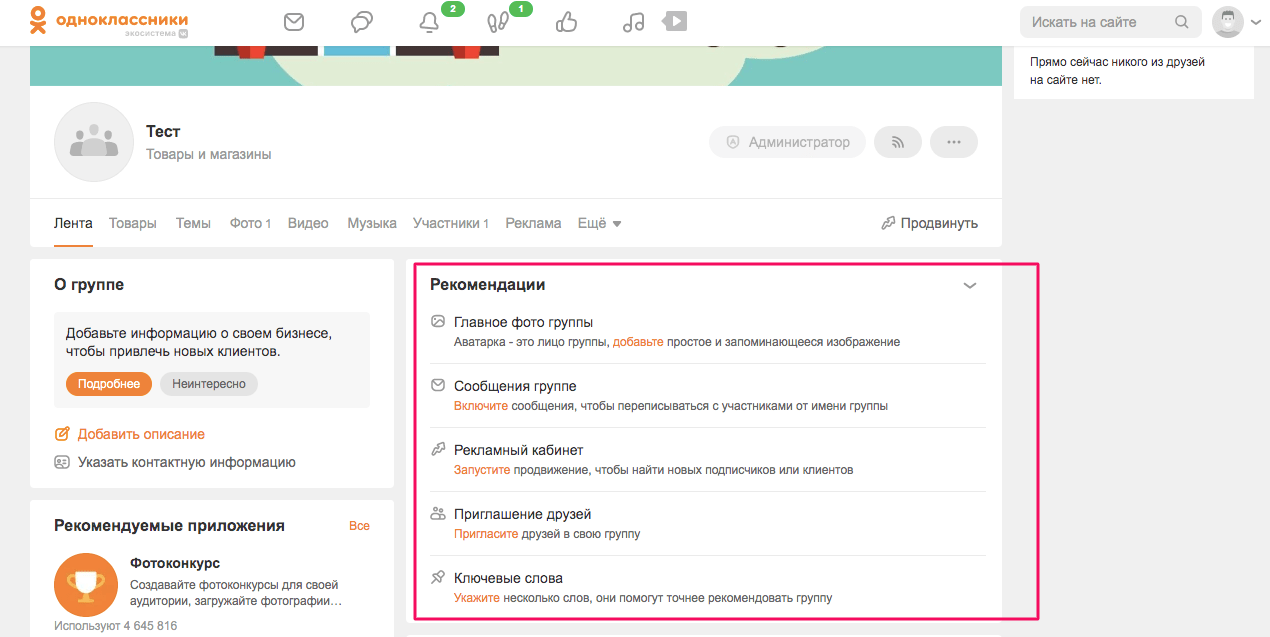Click Добавить описание link
The height and width of the screenshot is (637, 1270).
pyautogui.click(x=140, y=434)
